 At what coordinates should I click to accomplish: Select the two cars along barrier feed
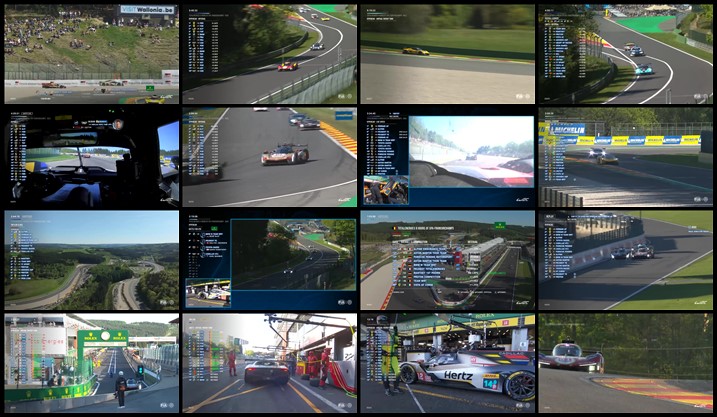(625, 260)
